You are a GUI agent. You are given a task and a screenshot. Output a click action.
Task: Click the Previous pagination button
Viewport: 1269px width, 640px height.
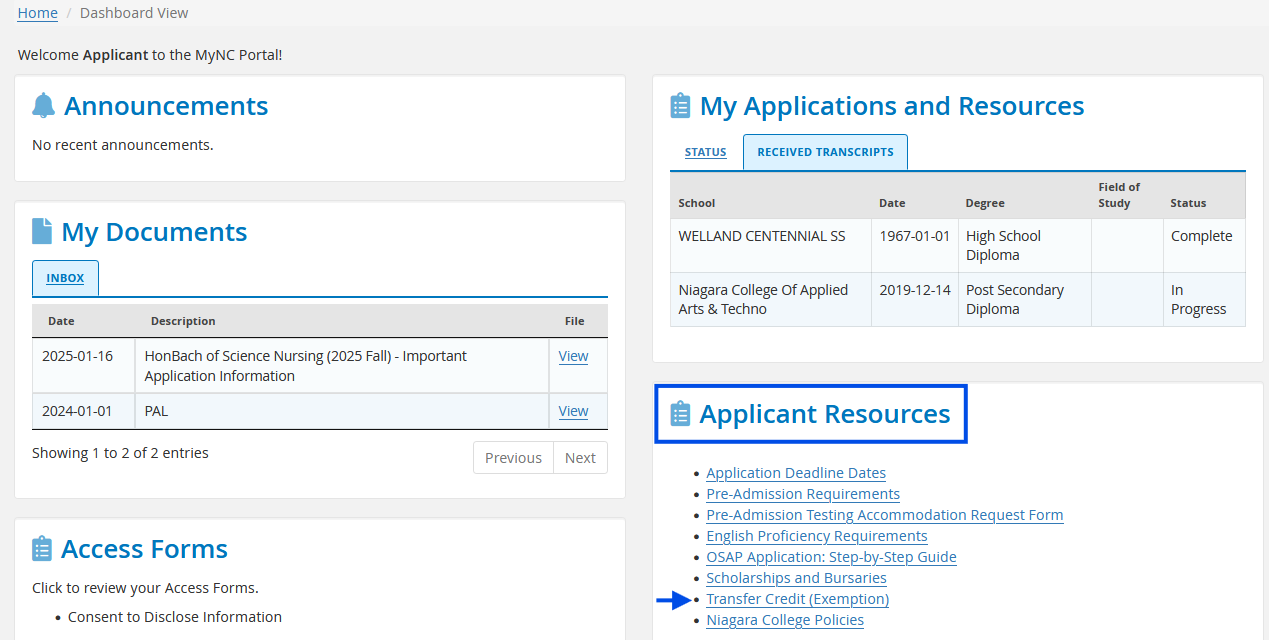pos(512,457)
